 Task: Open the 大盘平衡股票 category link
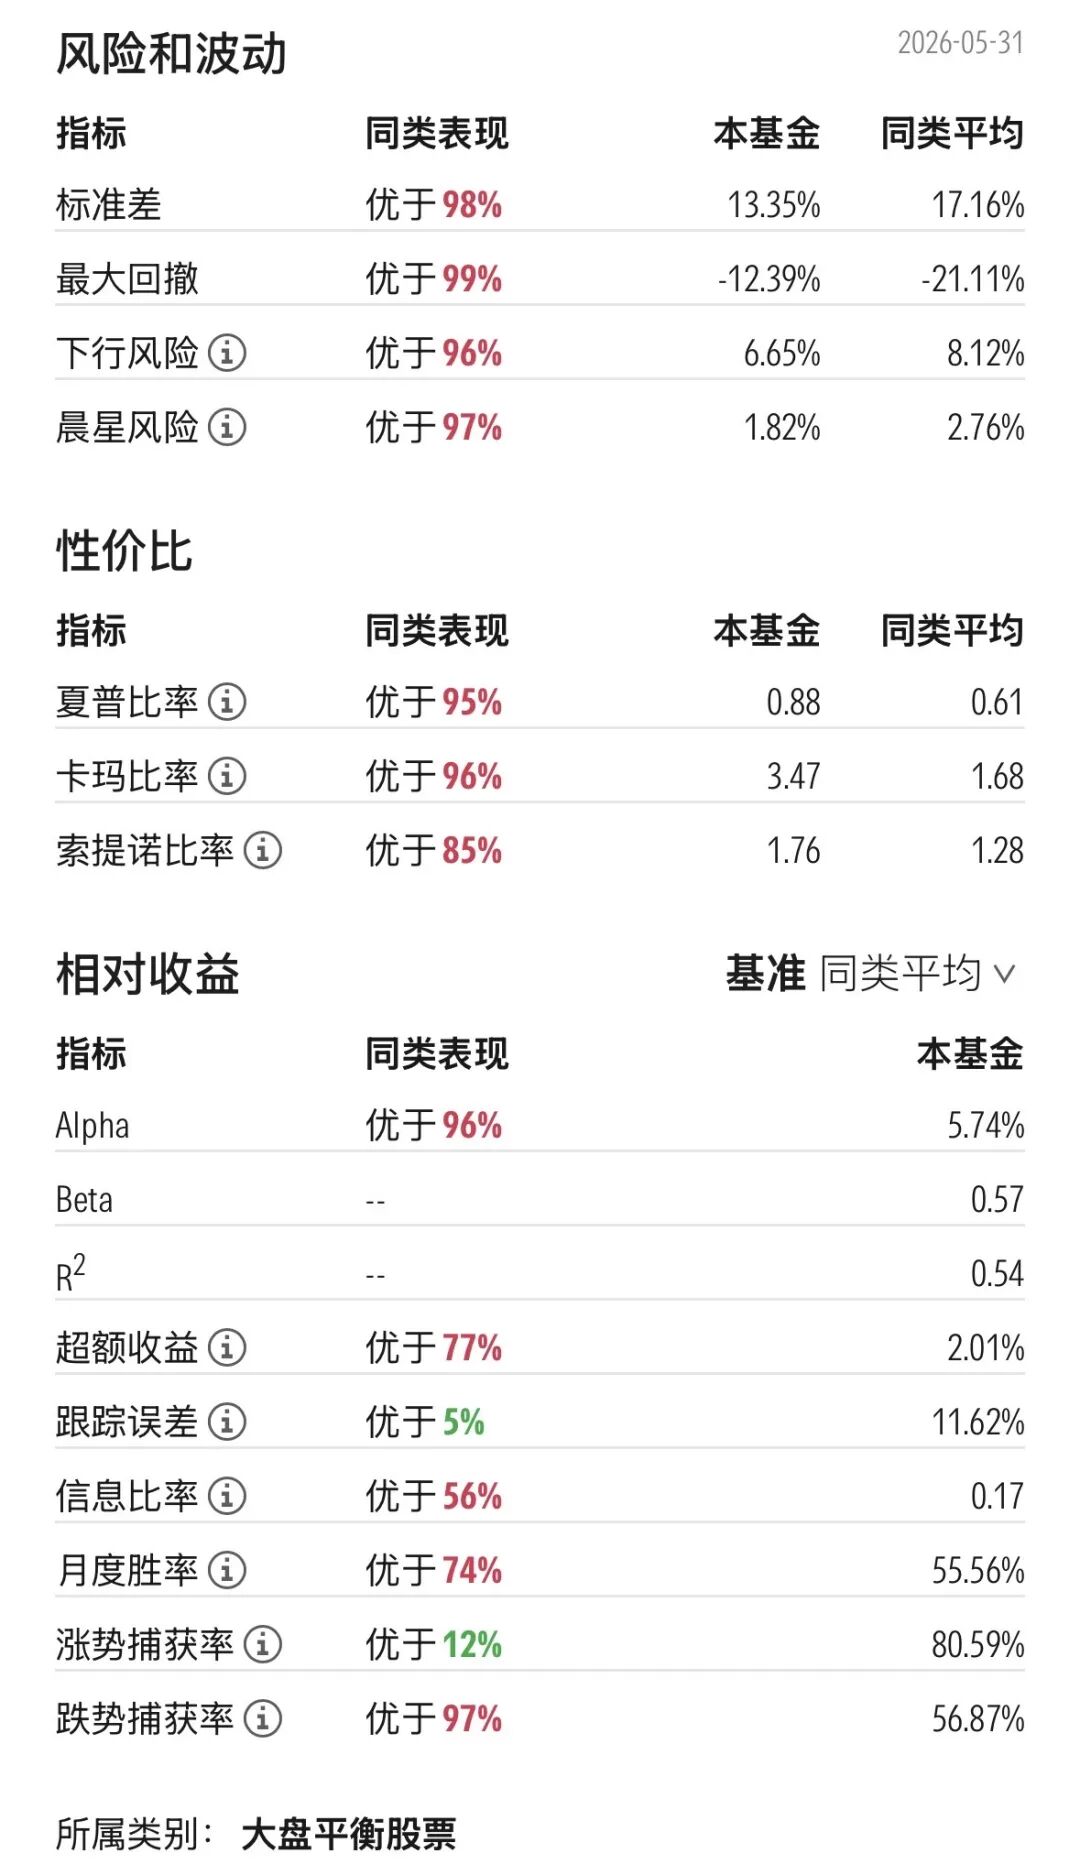tap(349, 1834)
